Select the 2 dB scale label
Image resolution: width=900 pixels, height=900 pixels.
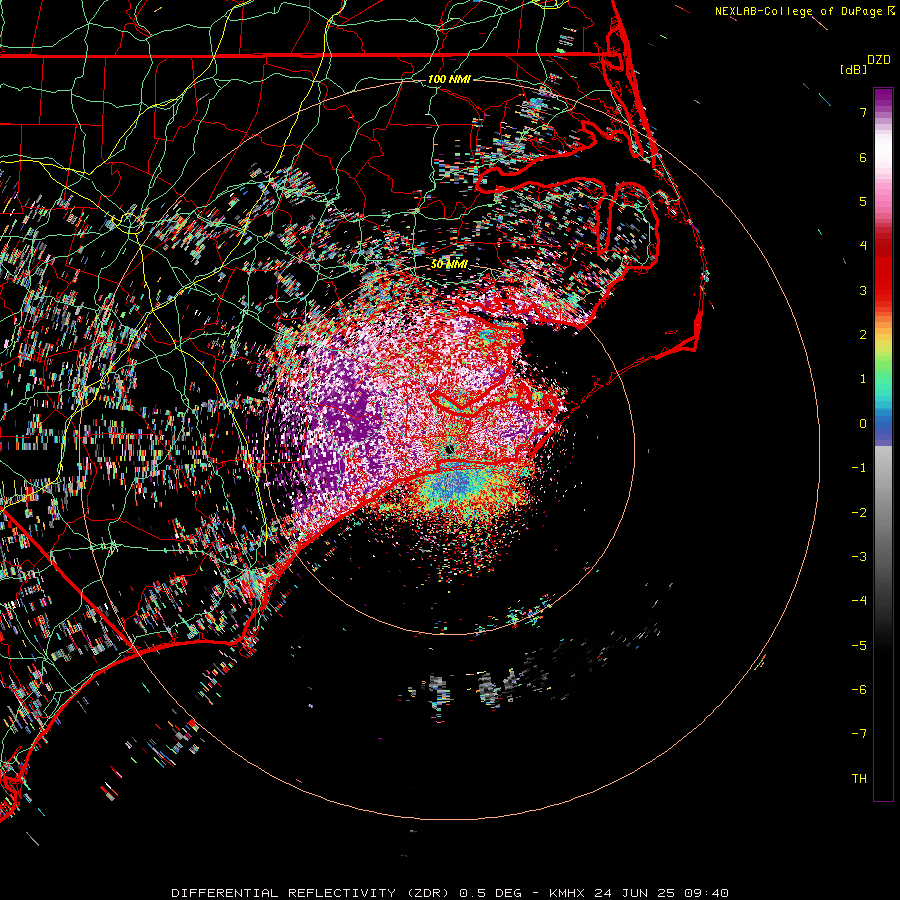(x=863, y=335)
